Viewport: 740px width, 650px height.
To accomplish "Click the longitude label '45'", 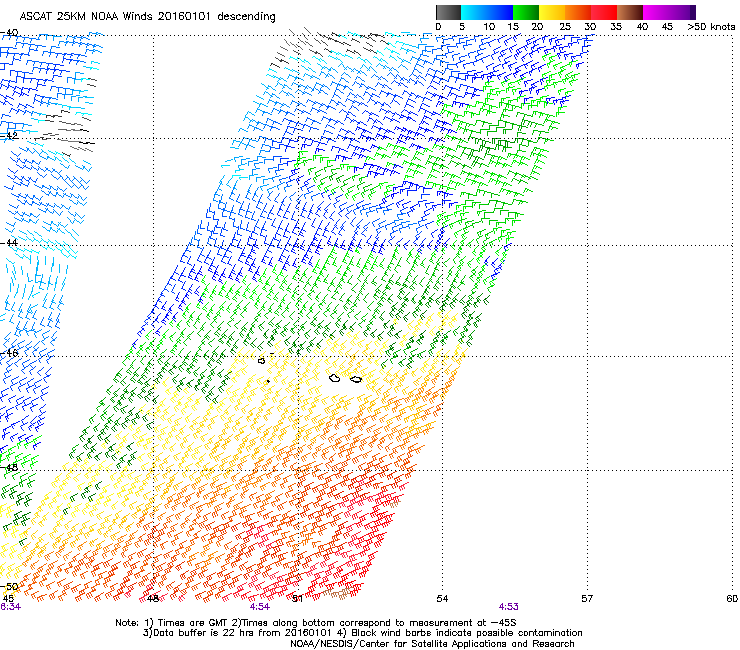I will click(x=8, y=599).
